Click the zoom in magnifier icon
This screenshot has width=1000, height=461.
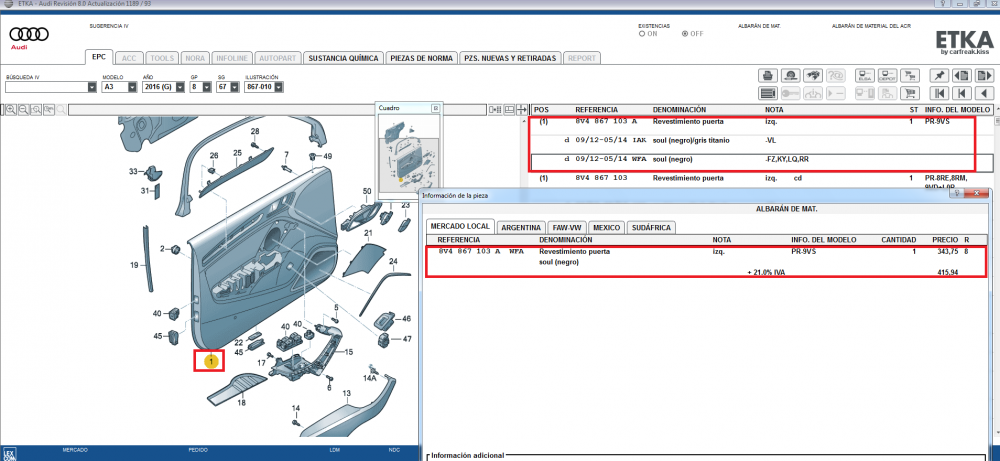coord(11,107)
